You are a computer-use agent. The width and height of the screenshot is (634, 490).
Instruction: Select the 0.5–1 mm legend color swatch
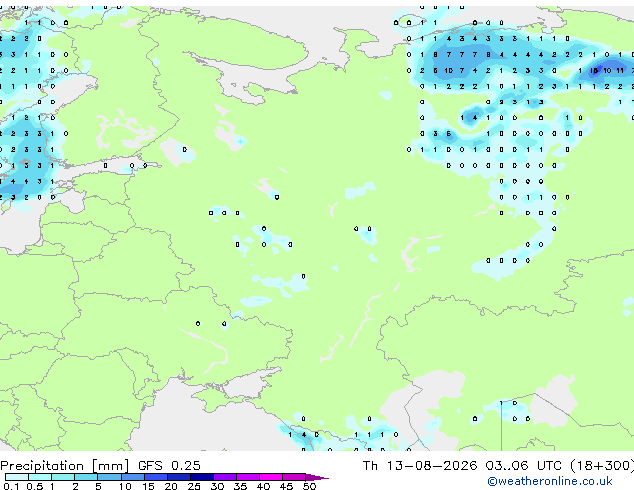(40, 477)
